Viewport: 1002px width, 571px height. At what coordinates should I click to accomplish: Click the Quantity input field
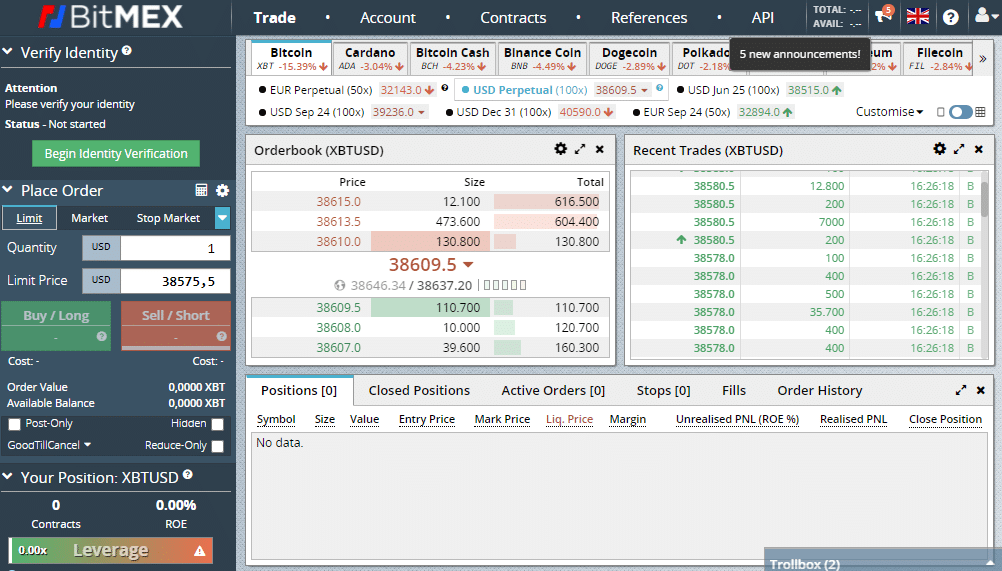point(176,248)
